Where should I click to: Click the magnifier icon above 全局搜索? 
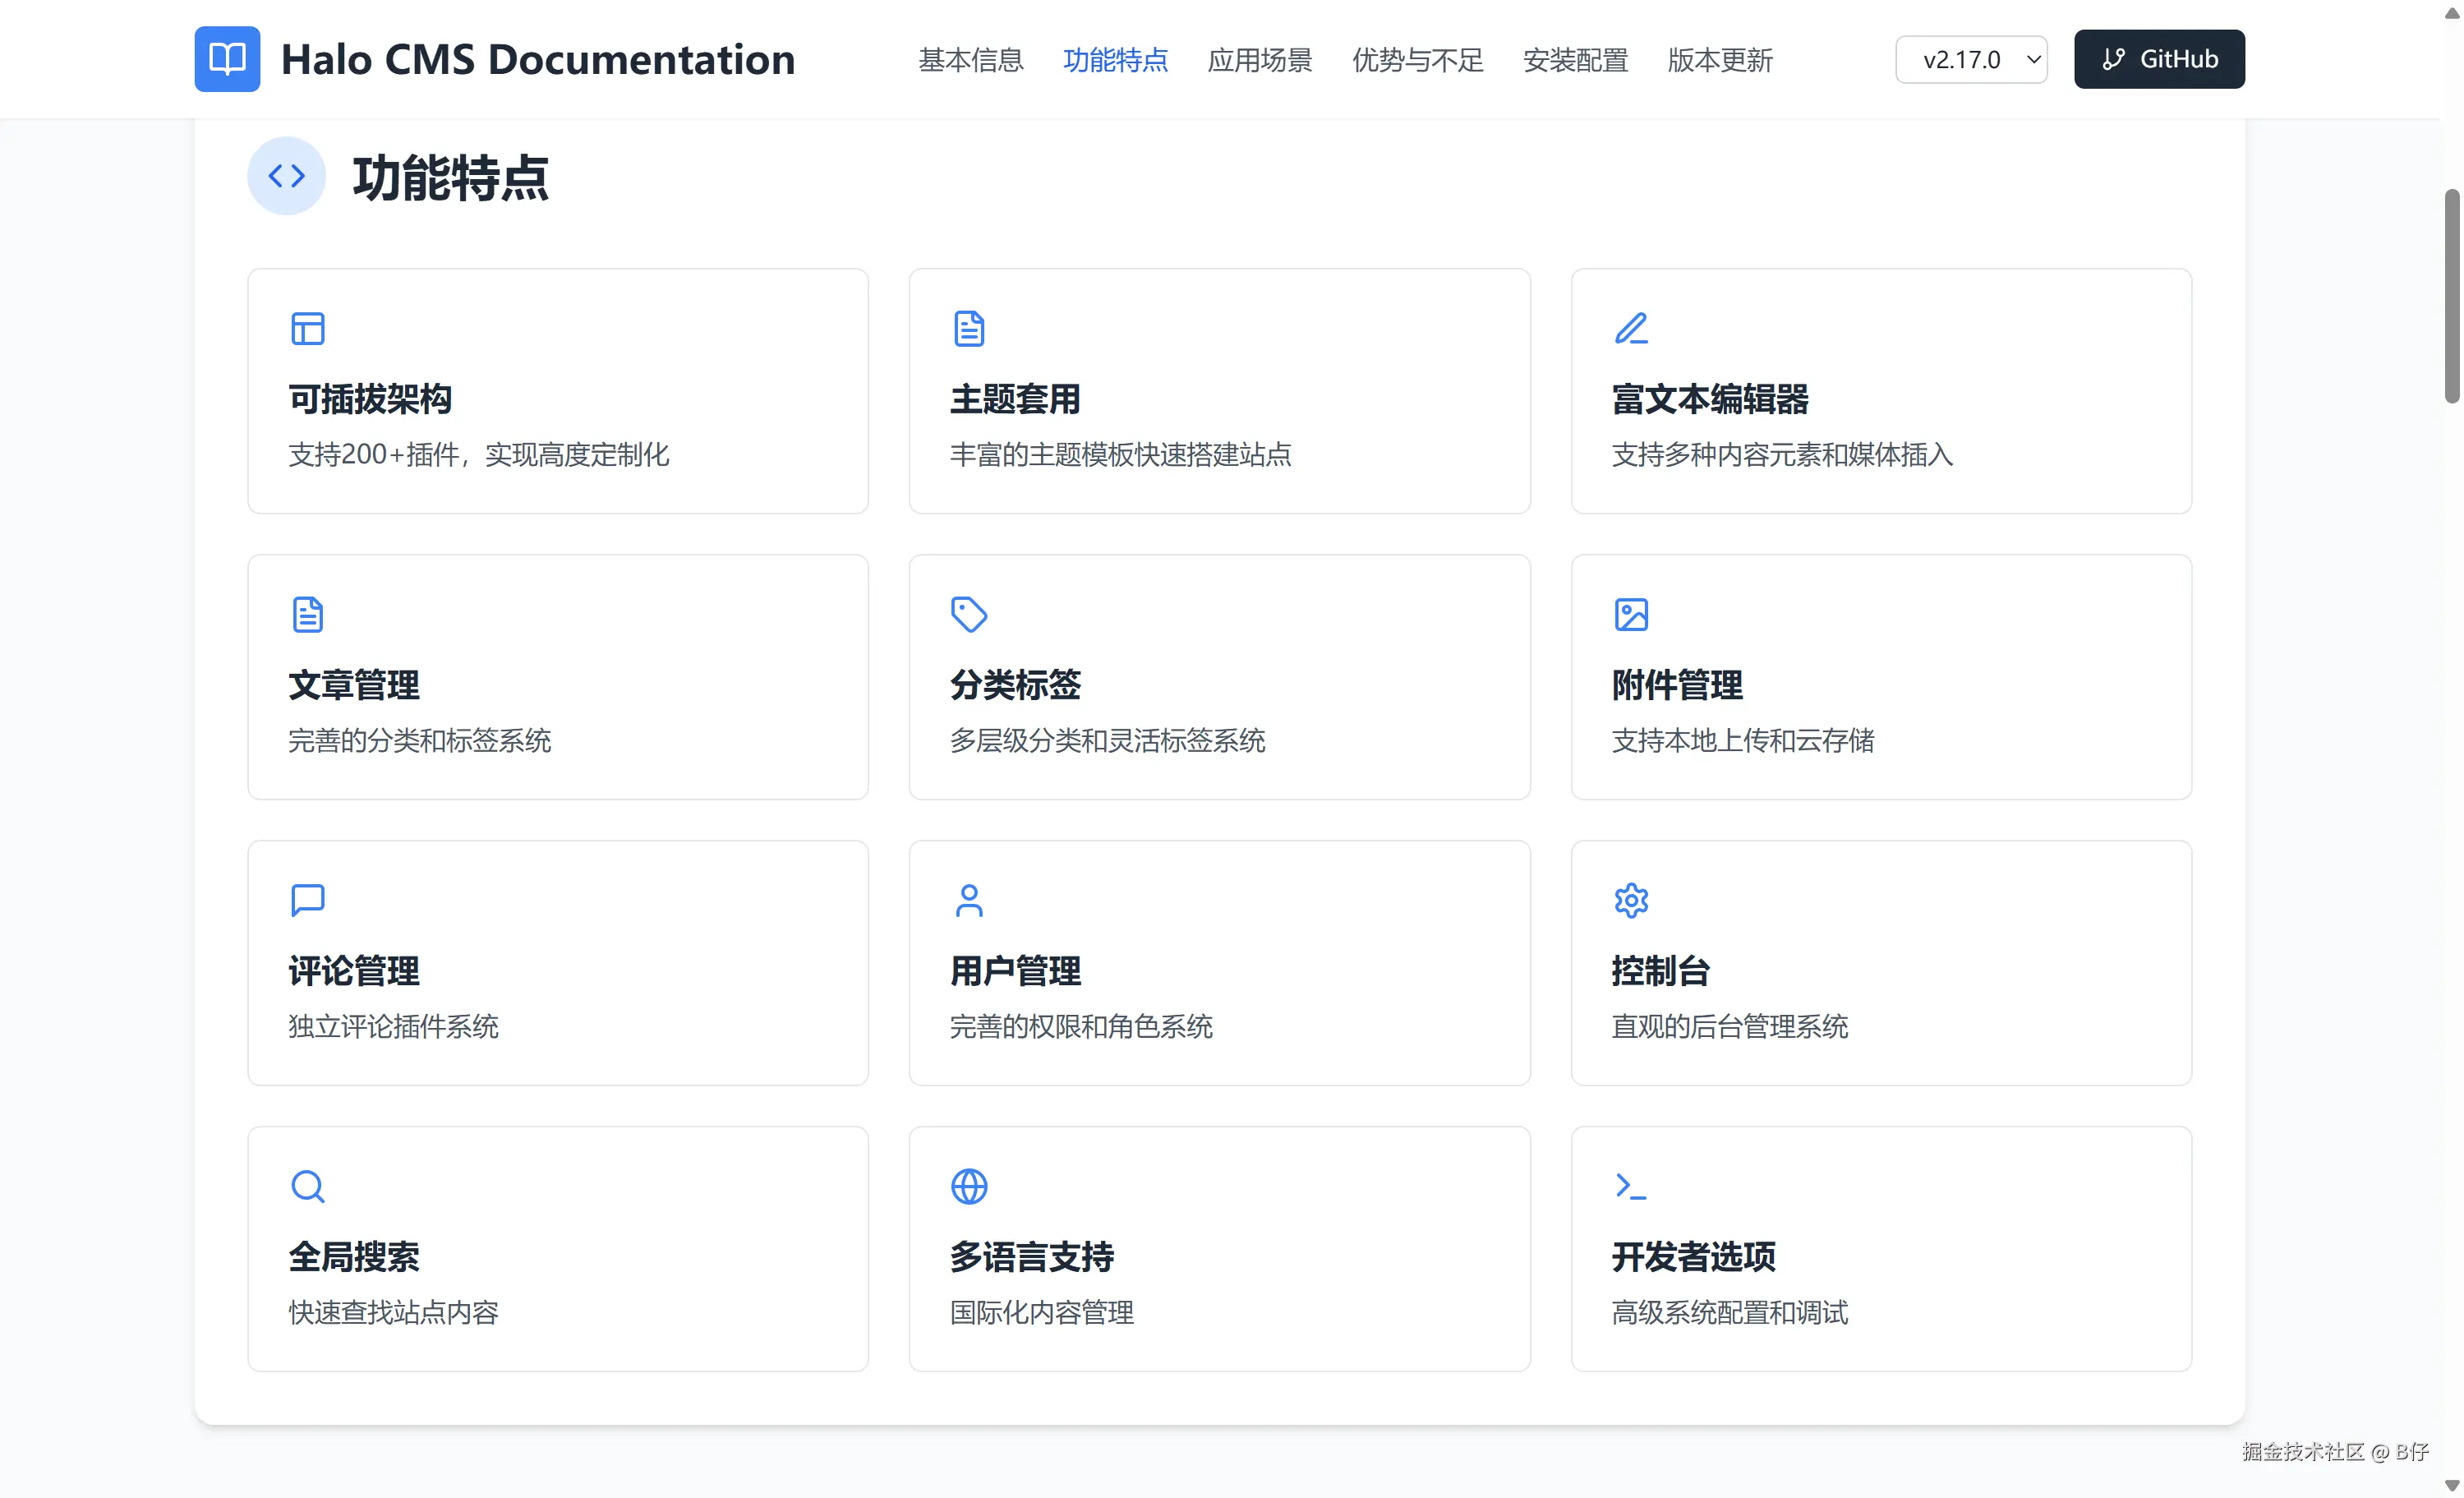tap(307, 1186)
